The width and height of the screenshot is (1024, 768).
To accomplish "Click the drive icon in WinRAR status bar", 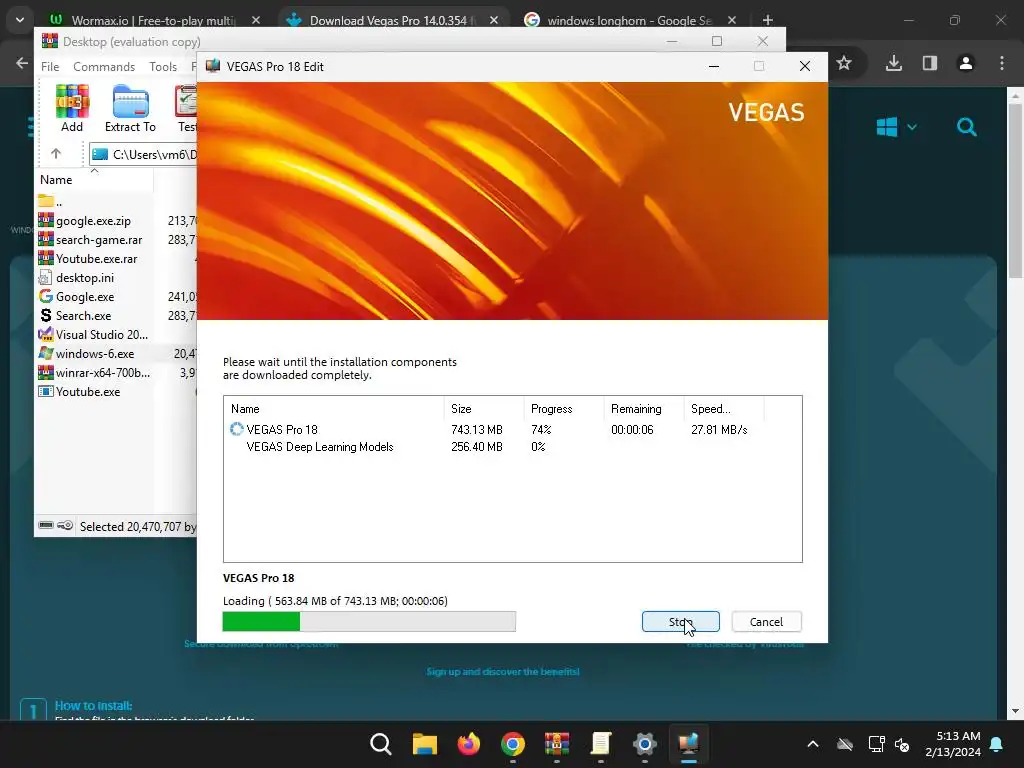I will pyautogui.click(x=46, y=525).
